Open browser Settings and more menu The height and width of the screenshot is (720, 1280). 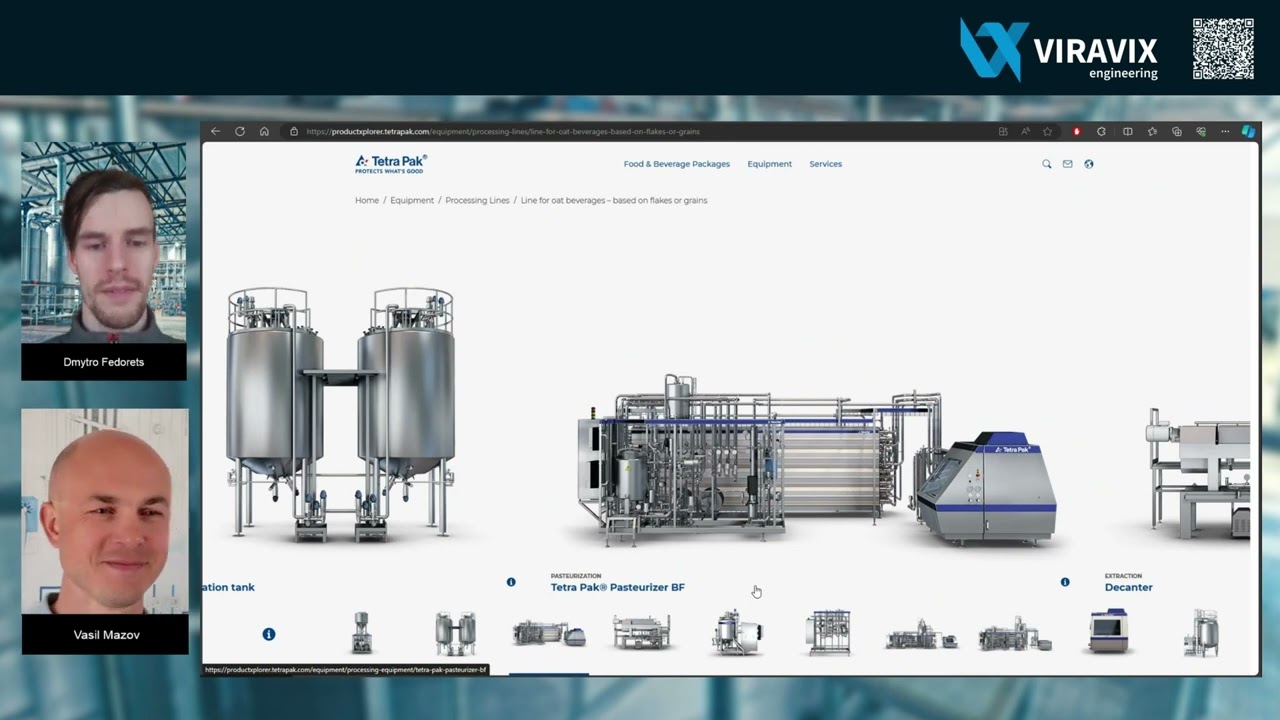1225,131
